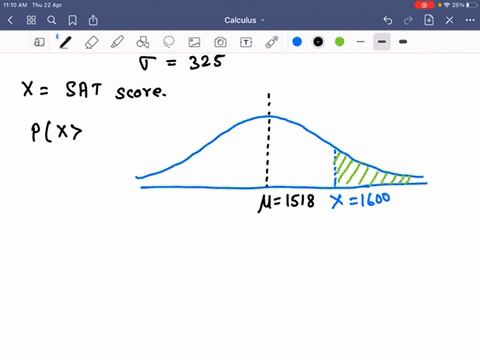
Task: Select the Eraser tool
Action: [x=91, y=42]
